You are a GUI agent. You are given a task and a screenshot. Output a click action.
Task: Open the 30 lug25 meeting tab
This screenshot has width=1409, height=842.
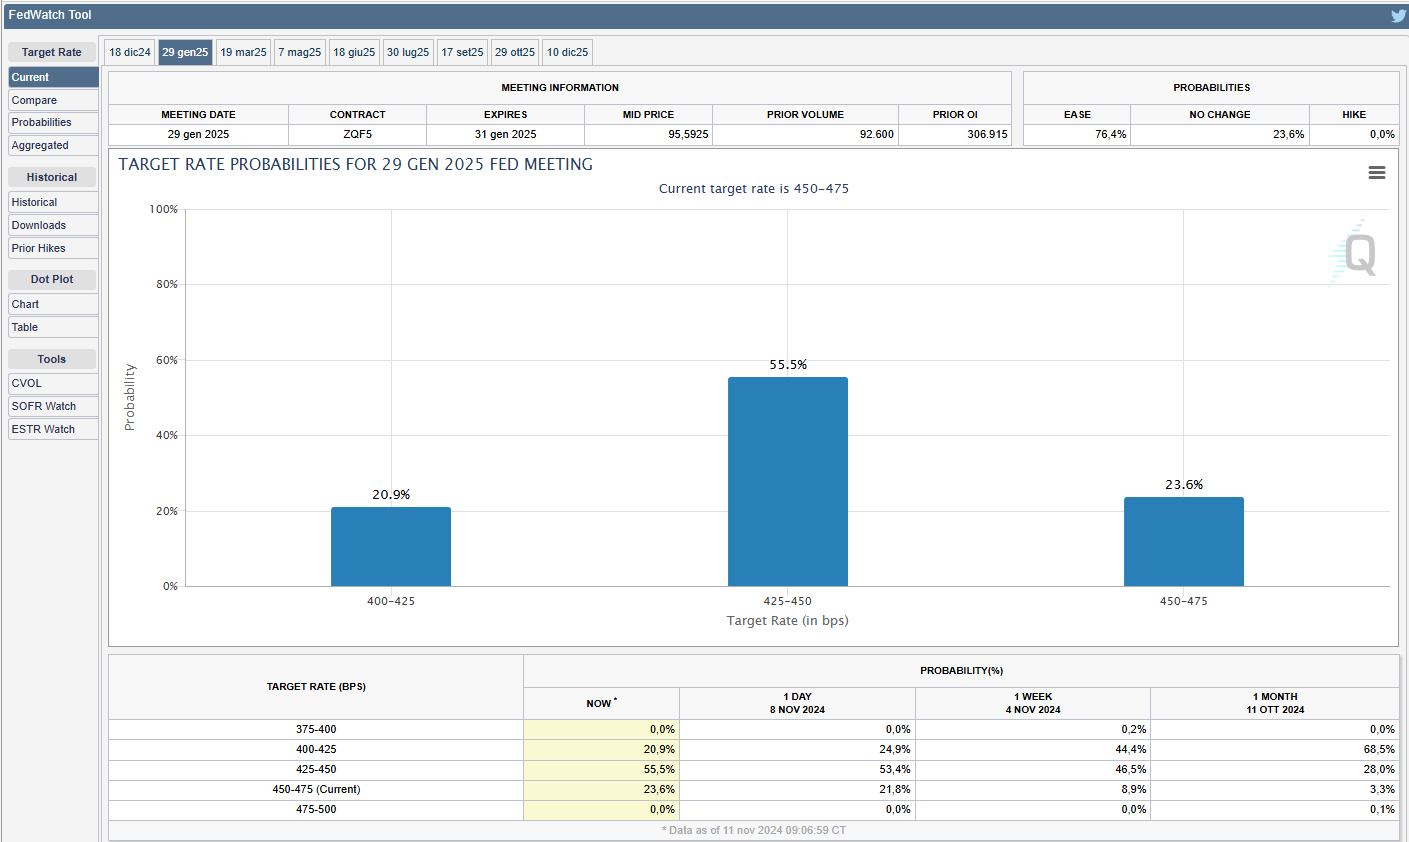tap(408, 52)
